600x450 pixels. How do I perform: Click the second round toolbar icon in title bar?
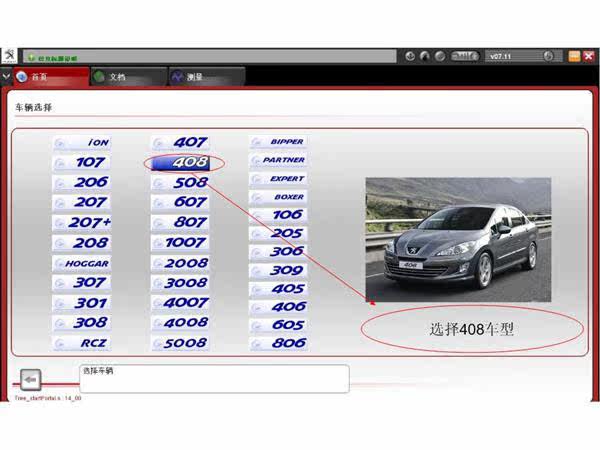pyautogui.click(x=425, y=56)
